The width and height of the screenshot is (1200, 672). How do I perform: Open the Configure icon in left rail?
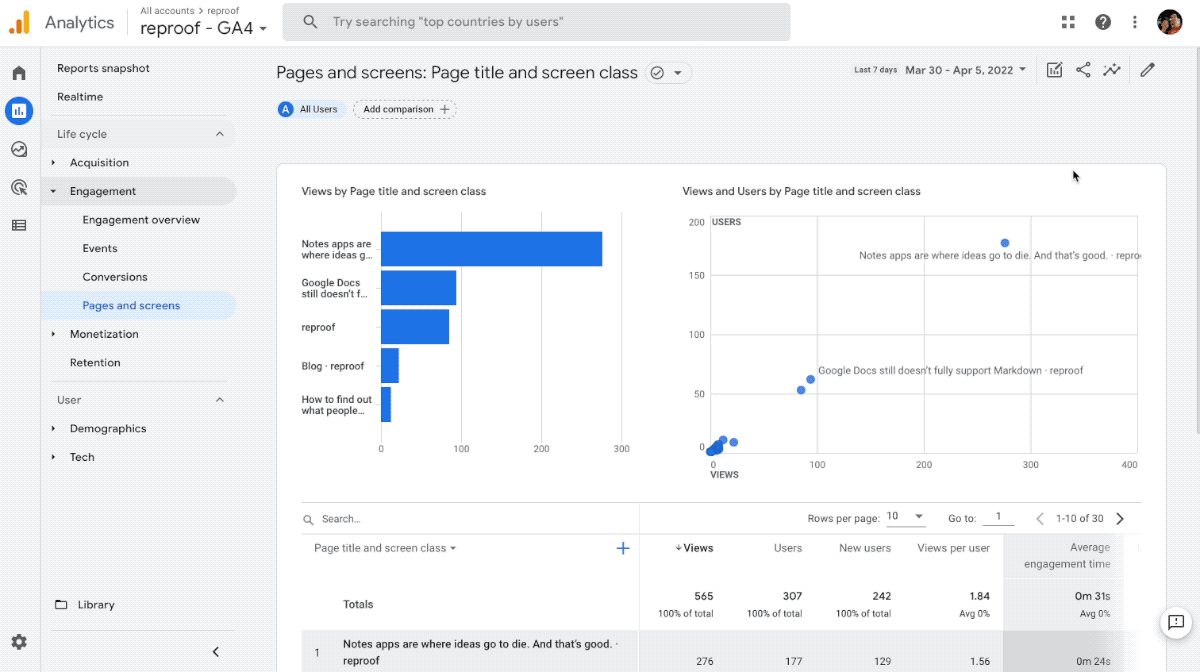19,225
